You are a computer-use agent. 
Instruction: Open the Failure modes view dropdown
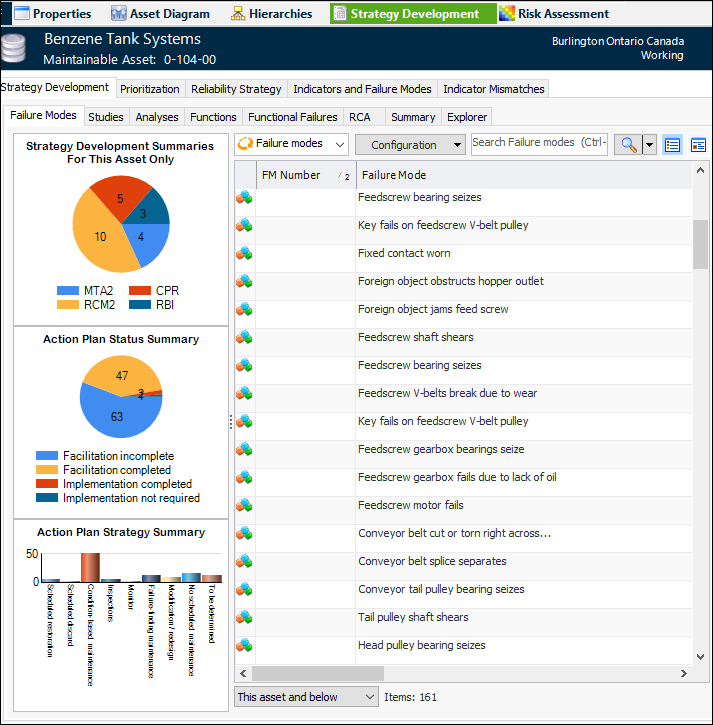coord(291,144)
